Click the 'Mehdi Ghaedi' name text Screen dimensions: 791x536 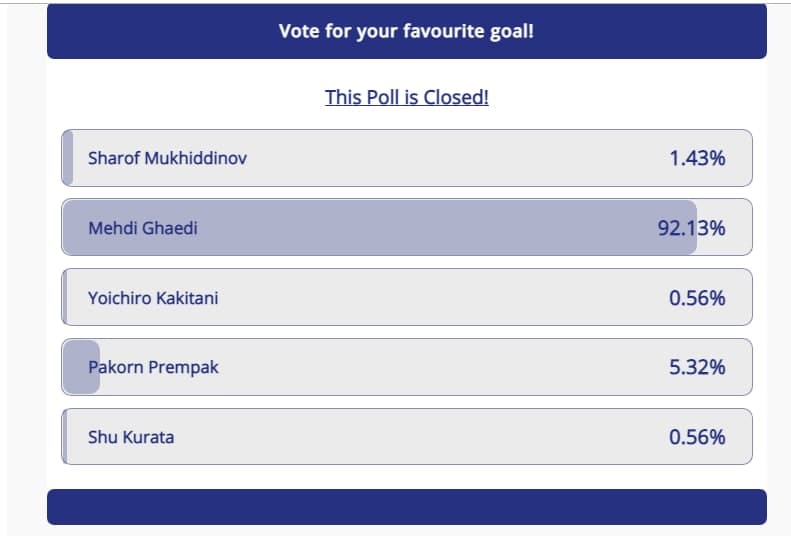coord(143,228)
